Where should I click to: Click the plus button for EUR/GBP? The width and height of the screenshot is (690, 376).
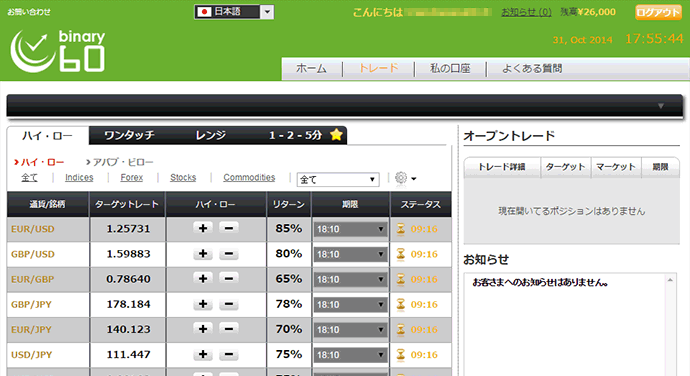[x=203, y=279]
